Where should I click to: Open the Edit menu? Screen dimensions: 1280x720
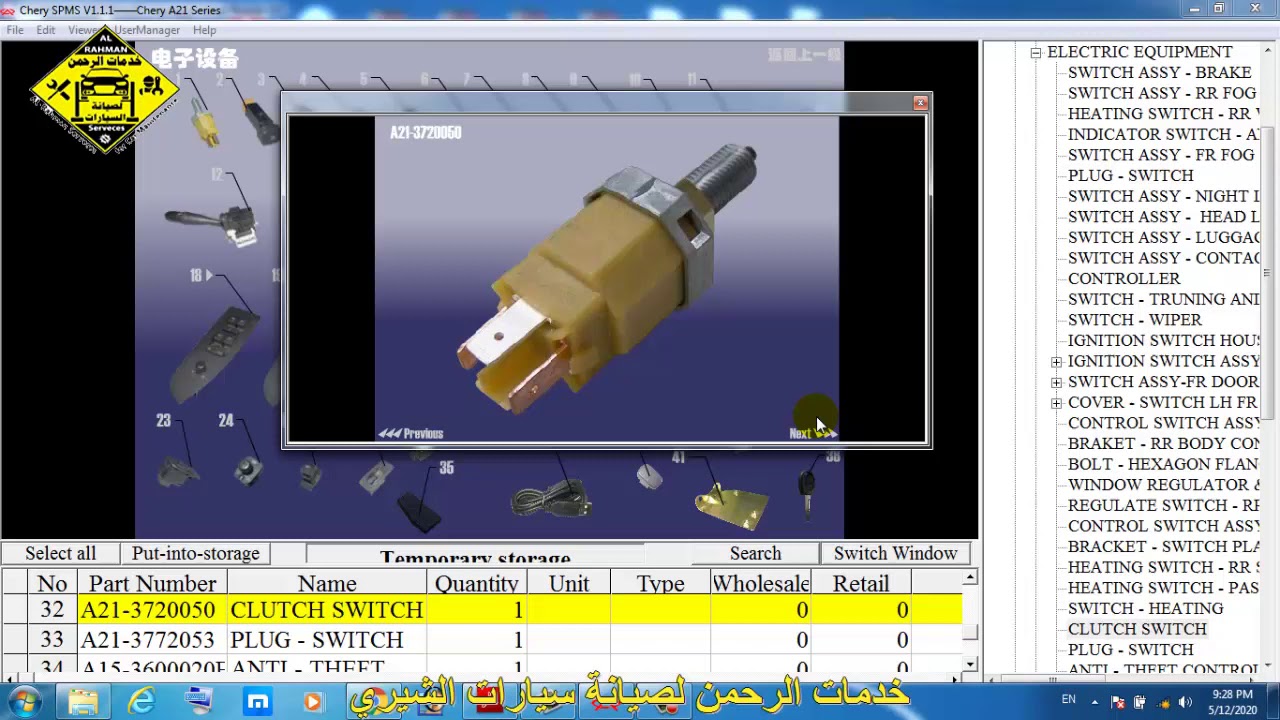(46, 30)
